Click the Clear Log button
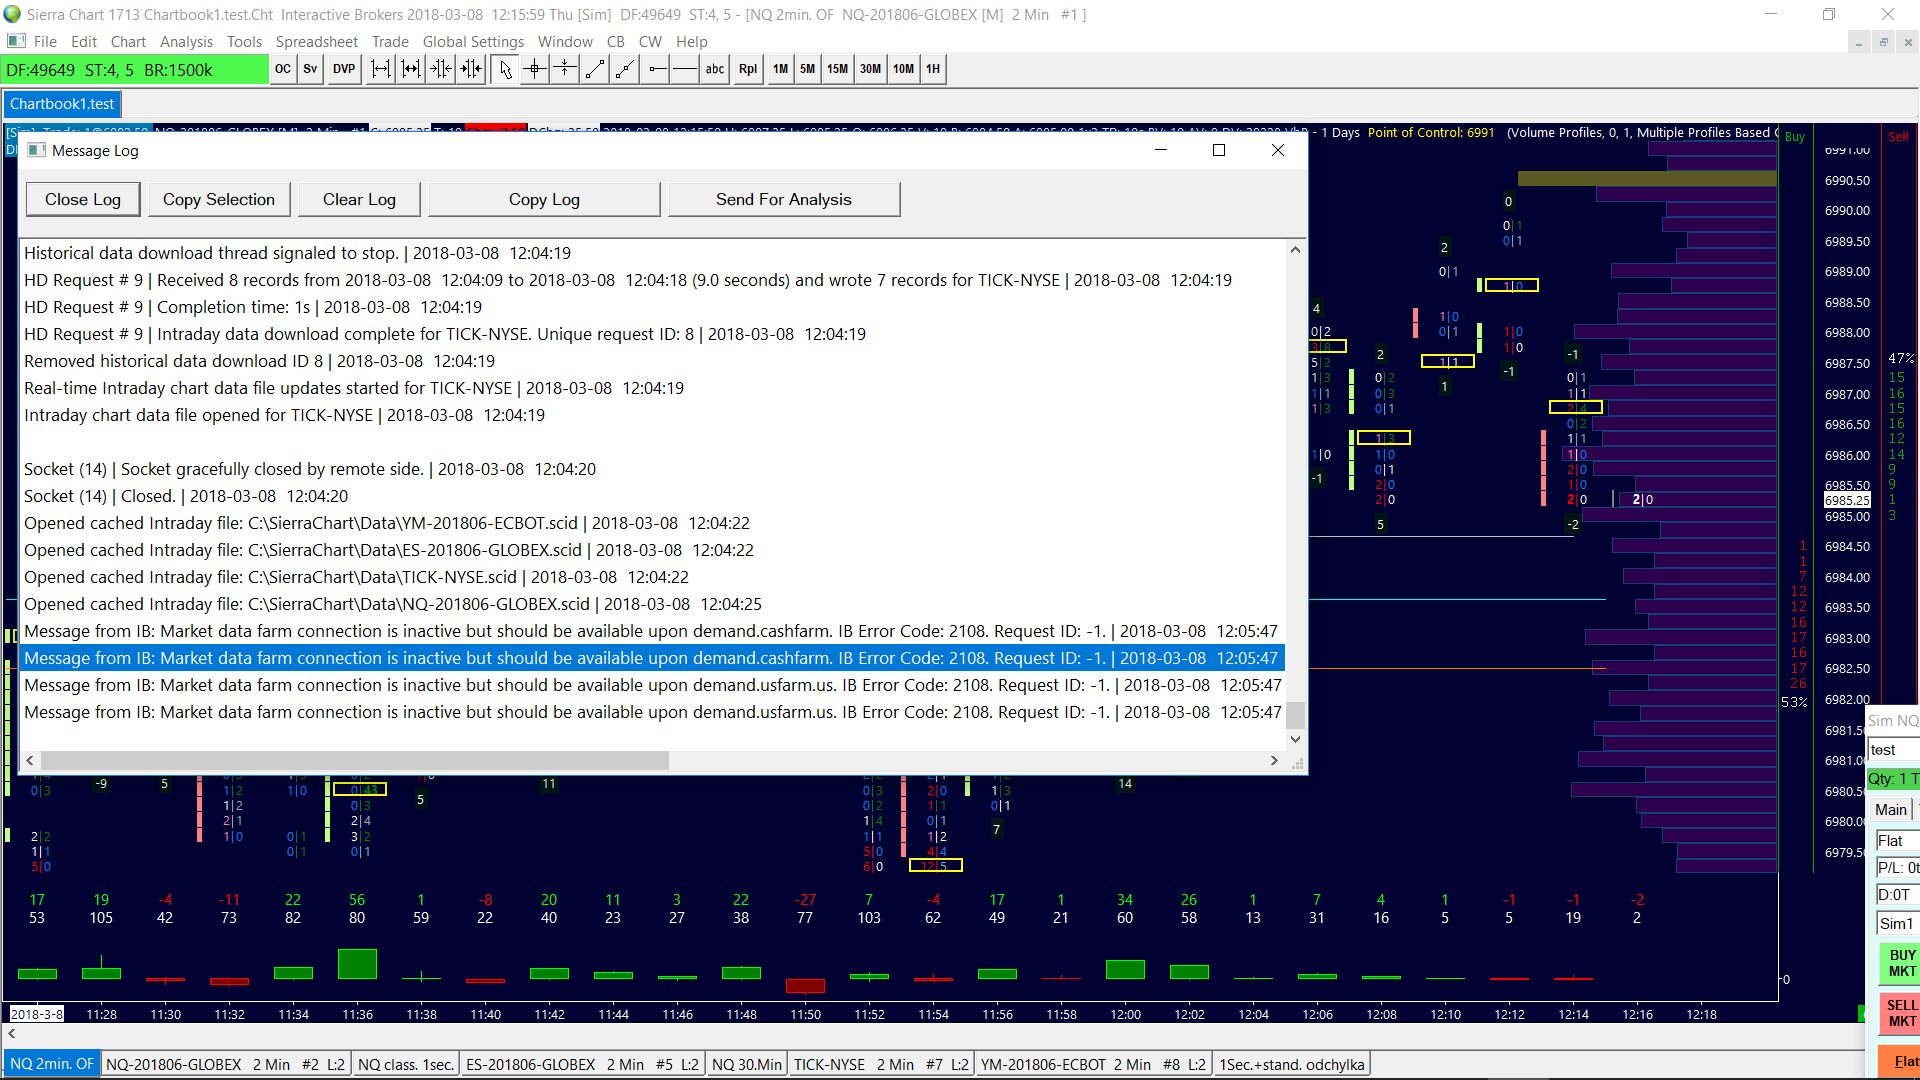1920x1080 pixels. click(359, 199)
